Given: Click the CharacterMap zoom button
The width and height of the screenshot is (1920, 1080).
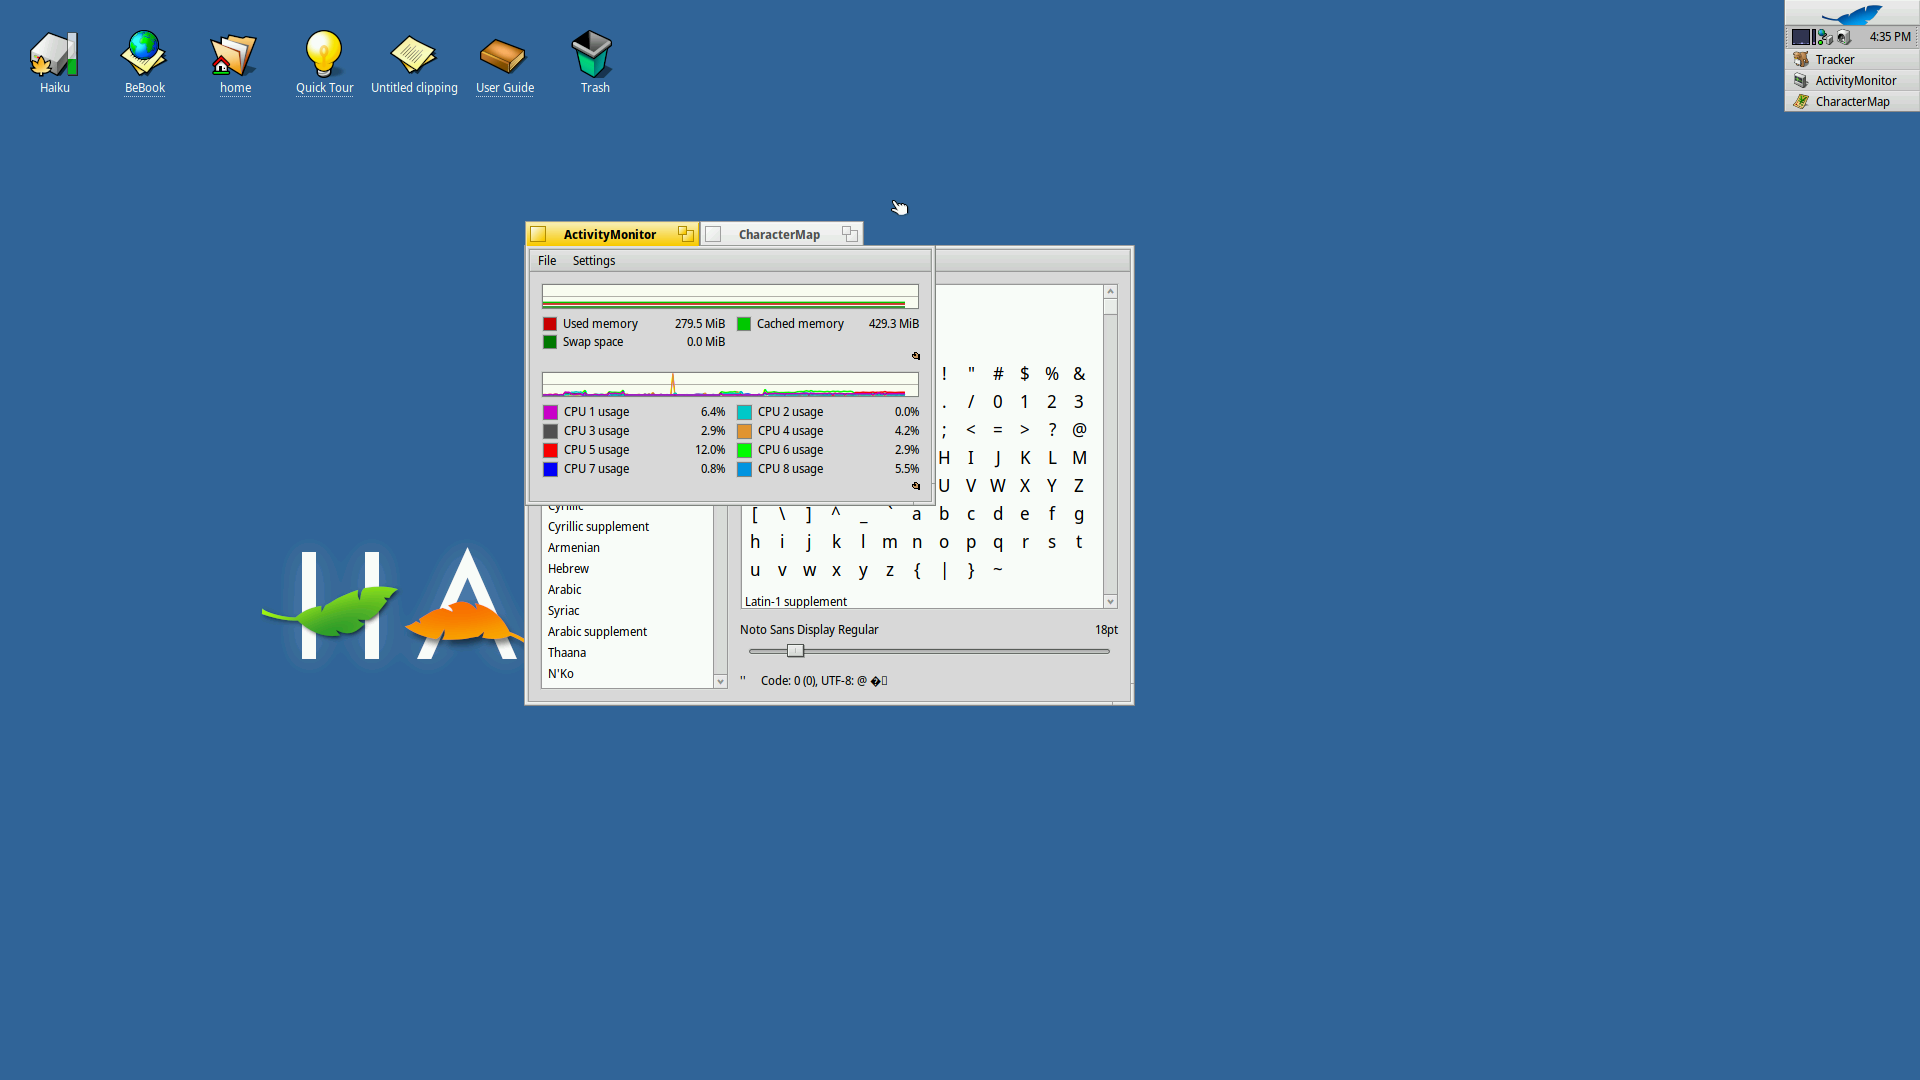Looking at the screenshot, I should coord(850,234).
